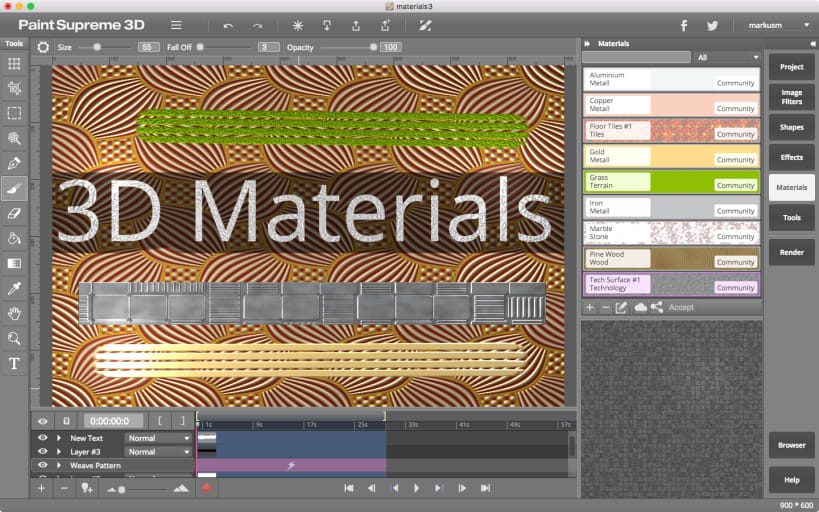Viewport: 819px width, 512px height.
Task: Switch to the Effects panel tab
Action: [791, 157]
